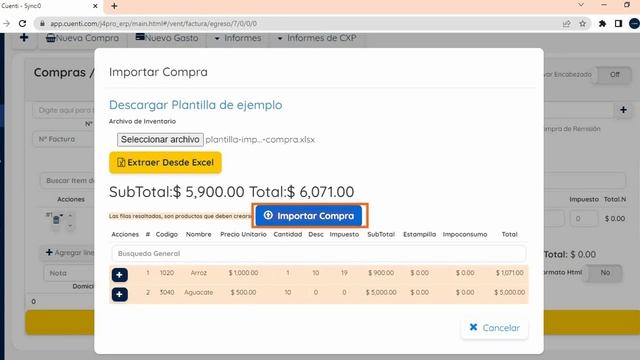This screenshot has width=640, height=360.
Task: Close the Cuenti browser tab
Action: 95,6
